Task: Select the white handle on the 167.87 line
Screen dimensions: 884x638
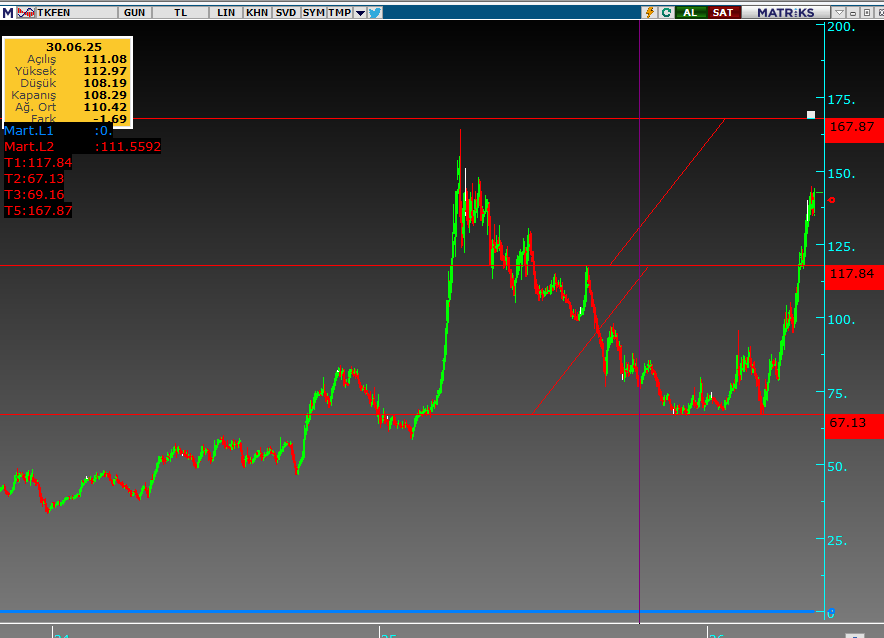Action: coord(811,115)
